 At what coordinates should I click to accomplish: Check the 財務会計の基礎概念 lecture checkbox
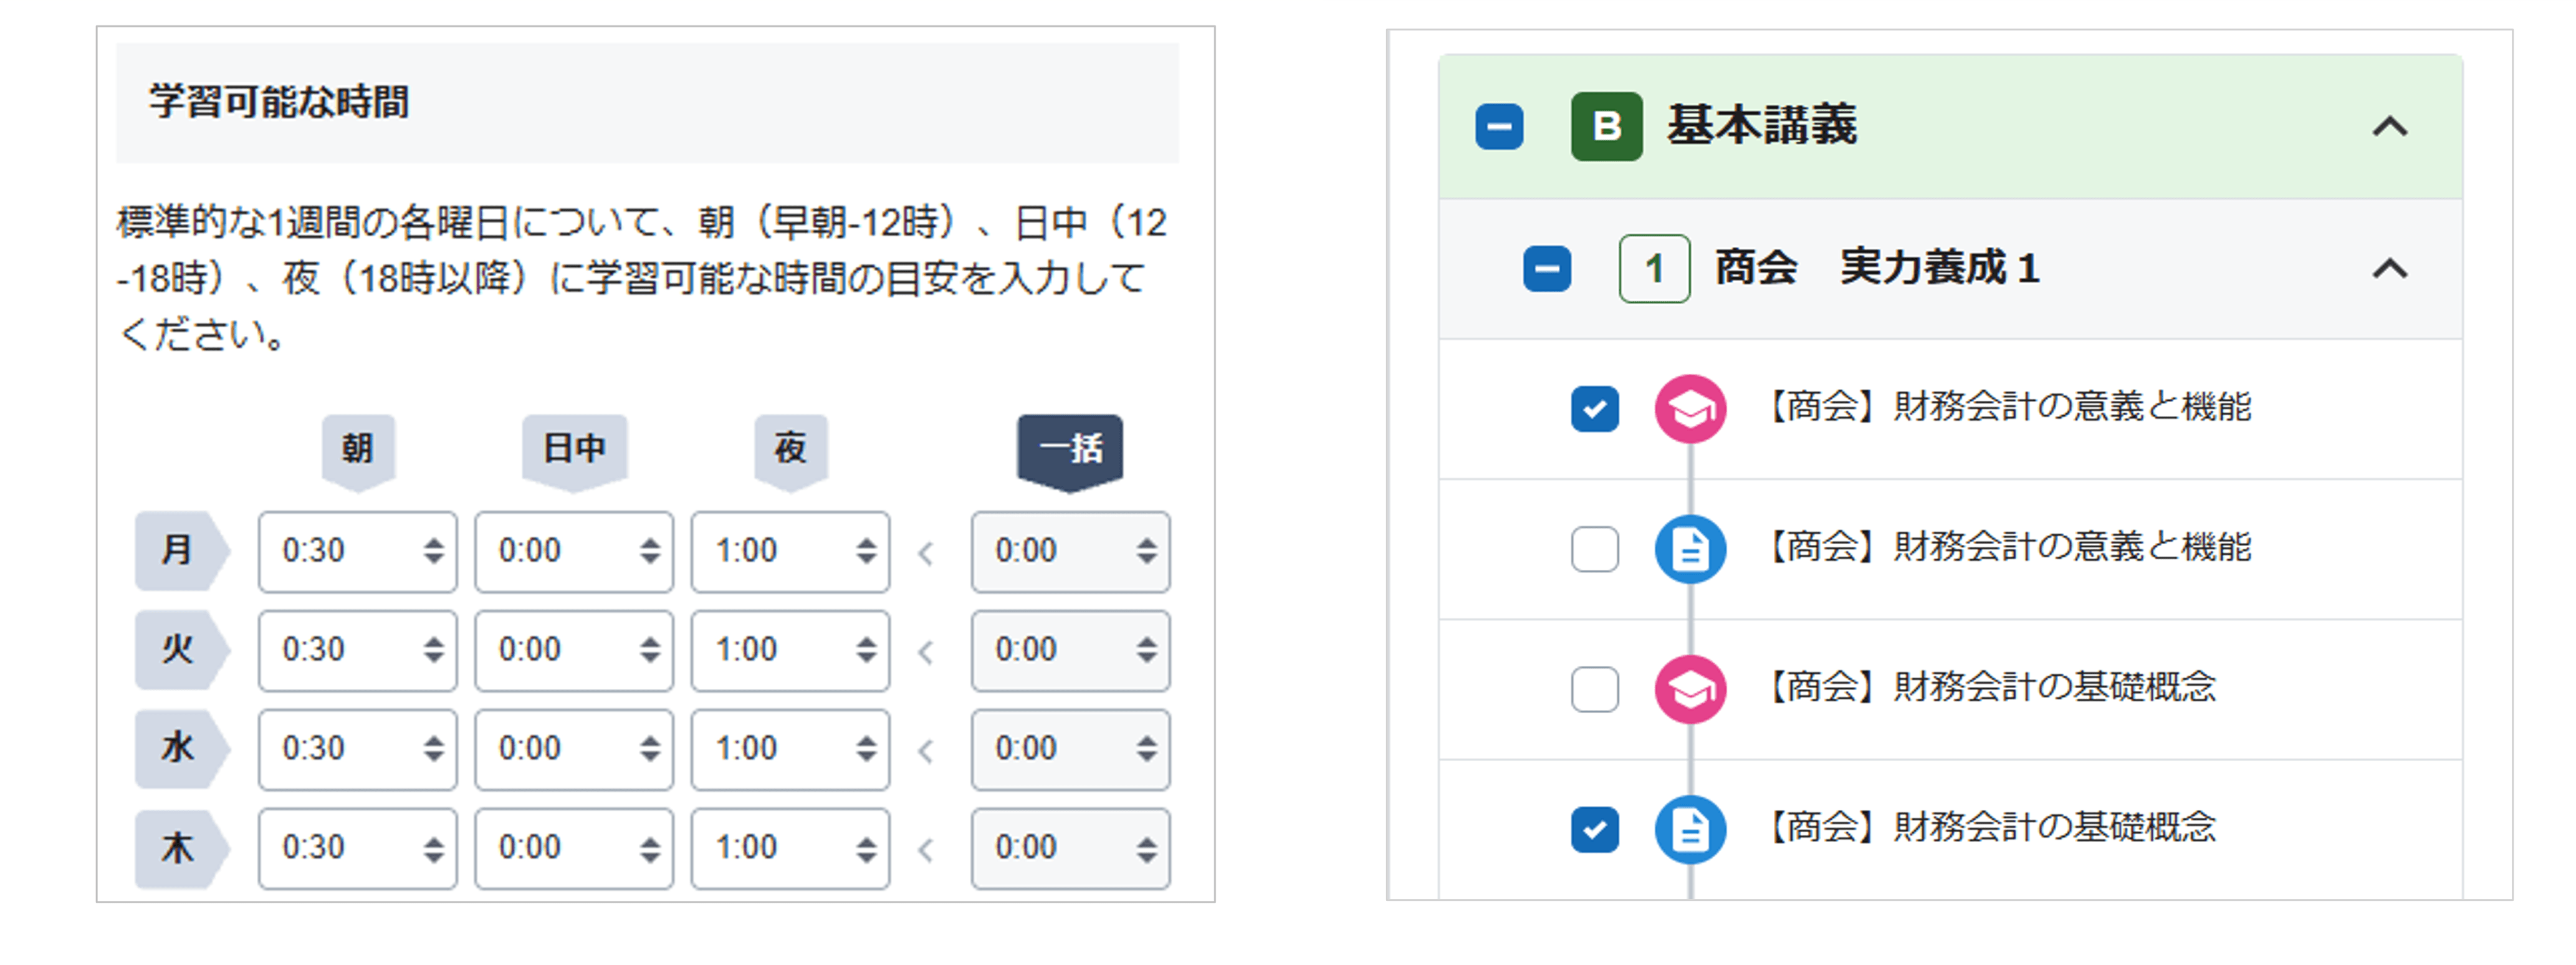pos(1594,689)
